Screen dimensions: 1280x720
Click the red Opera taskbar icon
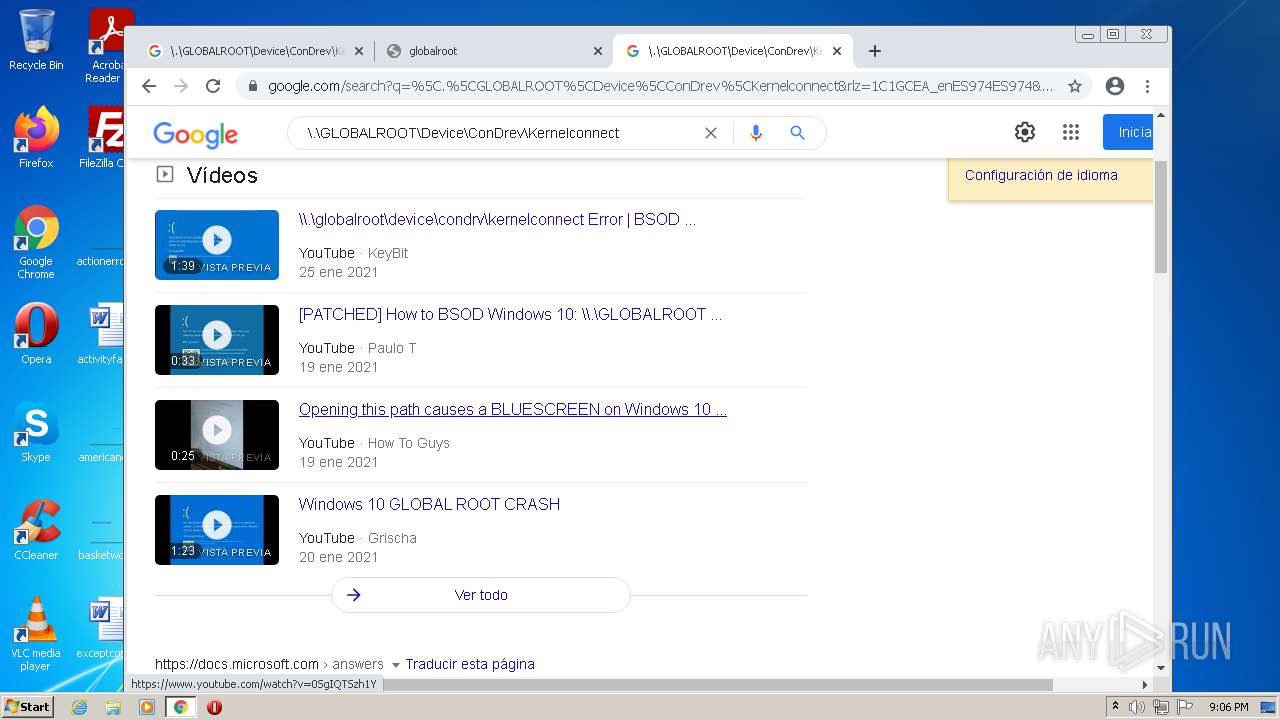click(214, 707)
